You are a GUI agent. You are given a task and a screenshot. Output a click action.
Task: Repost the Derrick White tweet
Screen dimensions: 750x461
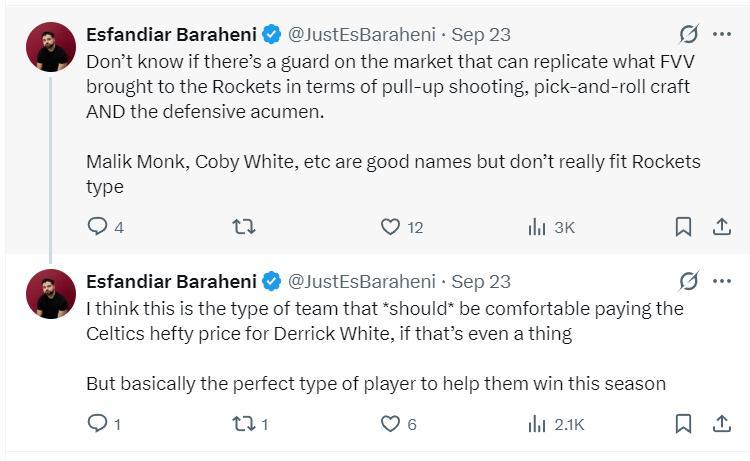(243, 424)
